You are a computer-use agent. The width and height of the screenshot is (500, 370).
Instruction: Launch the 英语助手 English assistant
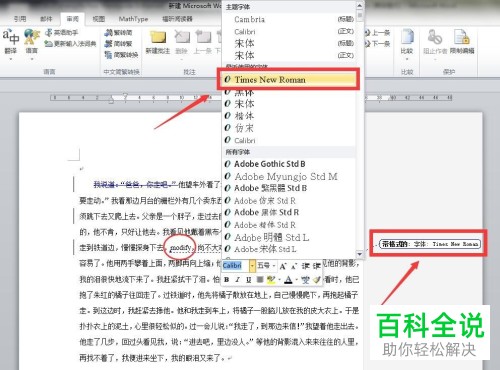pos(62,32)
